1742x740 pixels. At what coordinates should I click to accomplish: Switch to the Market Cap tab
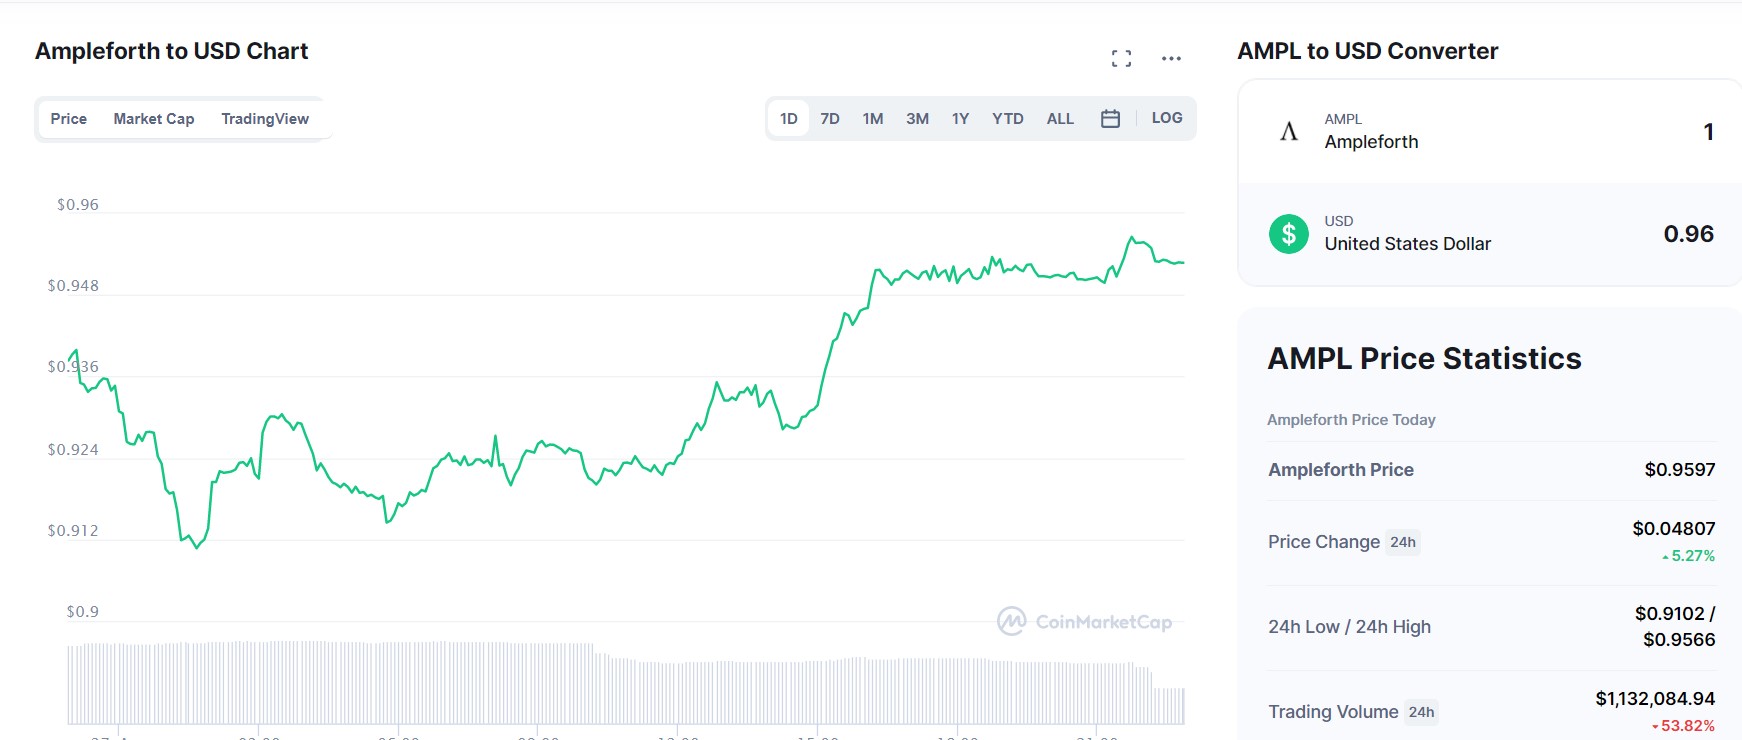coord(154,119)
